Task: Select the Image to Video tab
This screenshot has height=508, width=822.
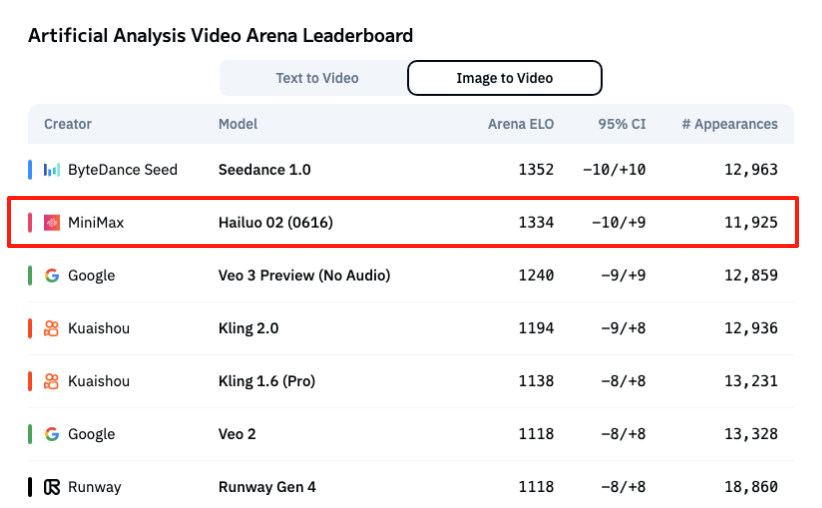Action: click(504, 78)
